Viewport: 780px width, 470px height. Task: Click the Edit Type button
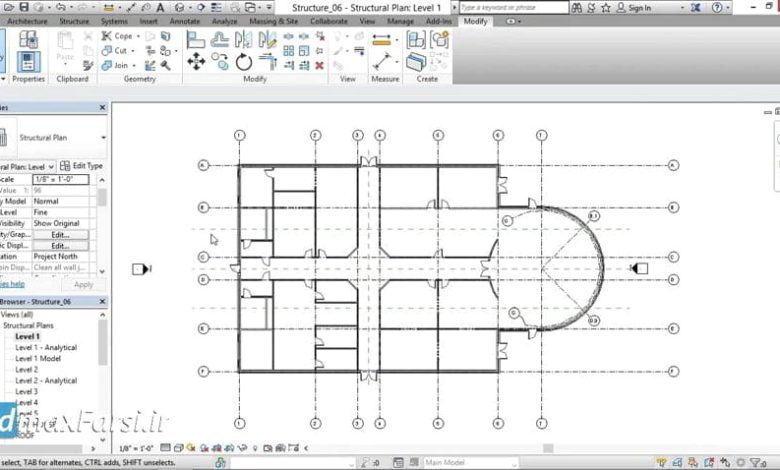point(82,166)
